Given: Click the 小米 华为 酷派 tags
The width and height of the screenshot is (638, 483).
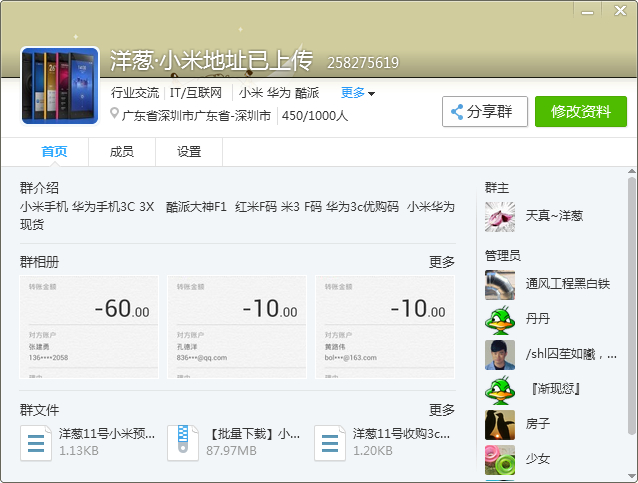Looking at the screenshot, I should pos(279,93).
